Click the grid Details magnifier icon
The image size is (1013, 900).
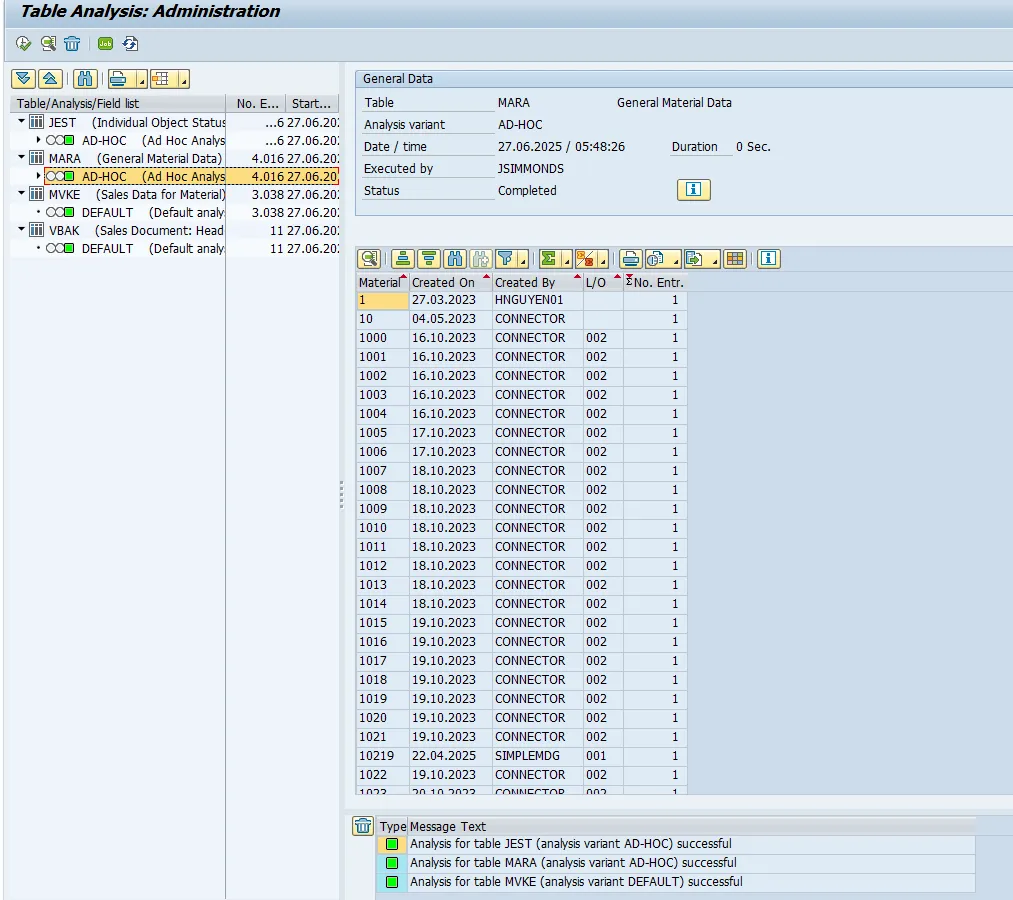click(370, 259)
